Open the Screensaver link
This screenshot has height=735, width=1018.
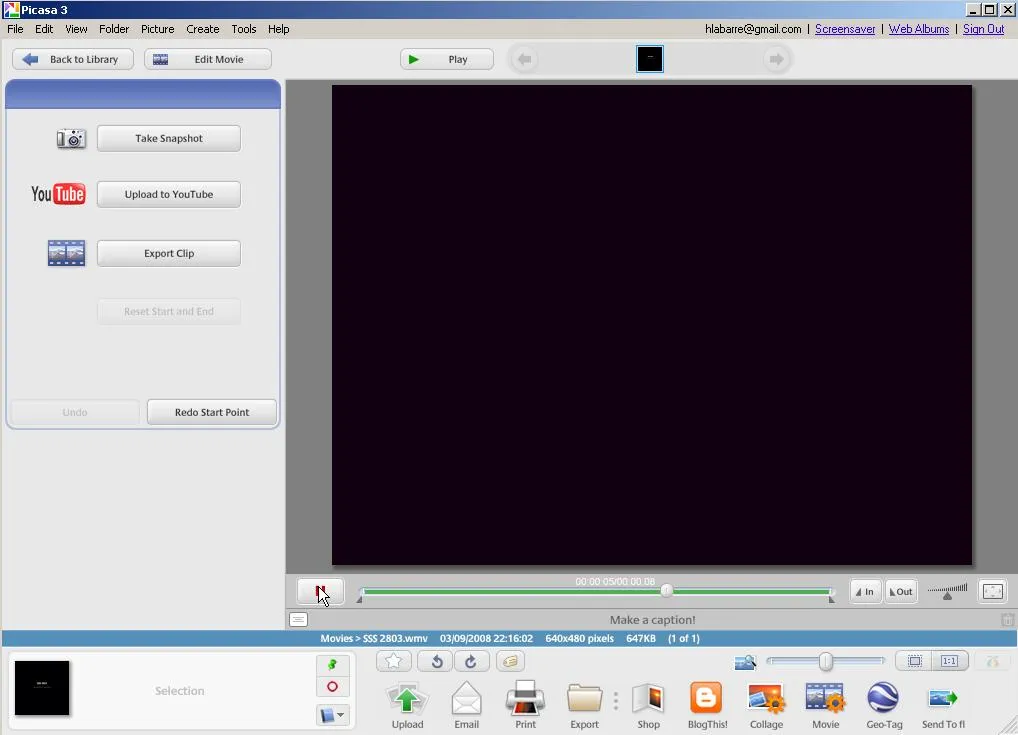click(x=845, y=29)
